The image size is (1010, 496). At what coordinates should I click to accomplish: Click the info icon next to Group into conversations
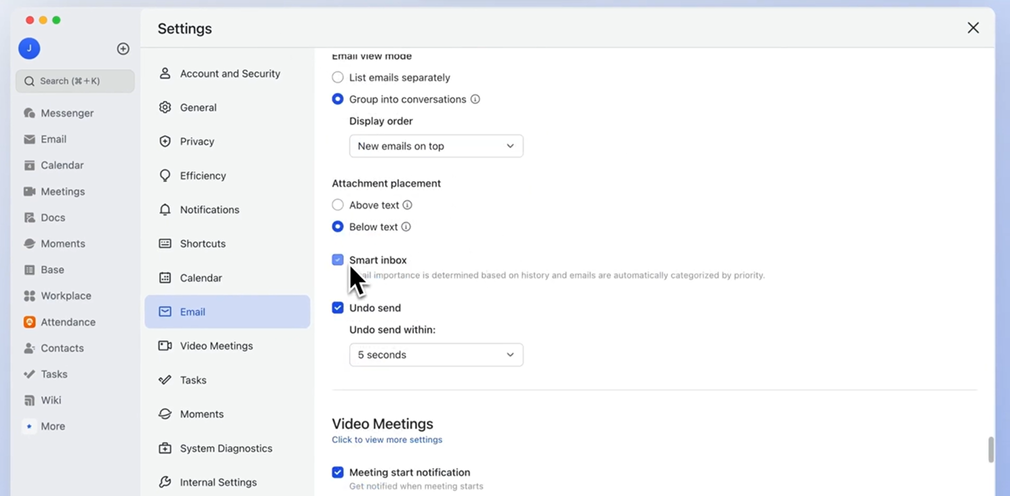tap(475, 99)
